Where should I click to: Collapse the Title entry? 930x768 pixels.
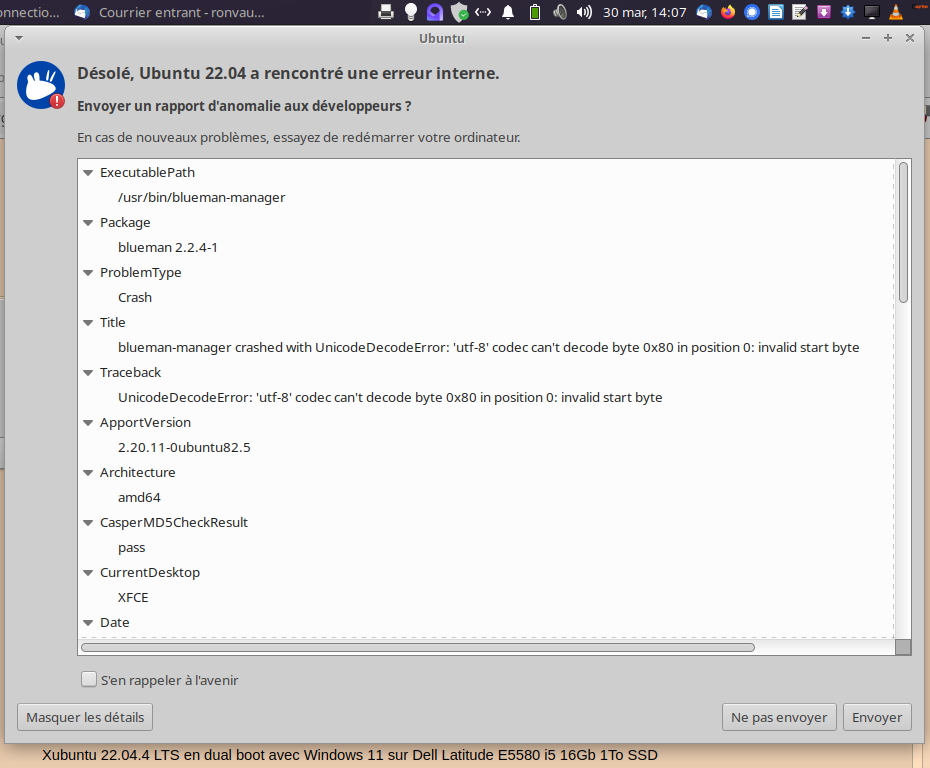point(88,323)
